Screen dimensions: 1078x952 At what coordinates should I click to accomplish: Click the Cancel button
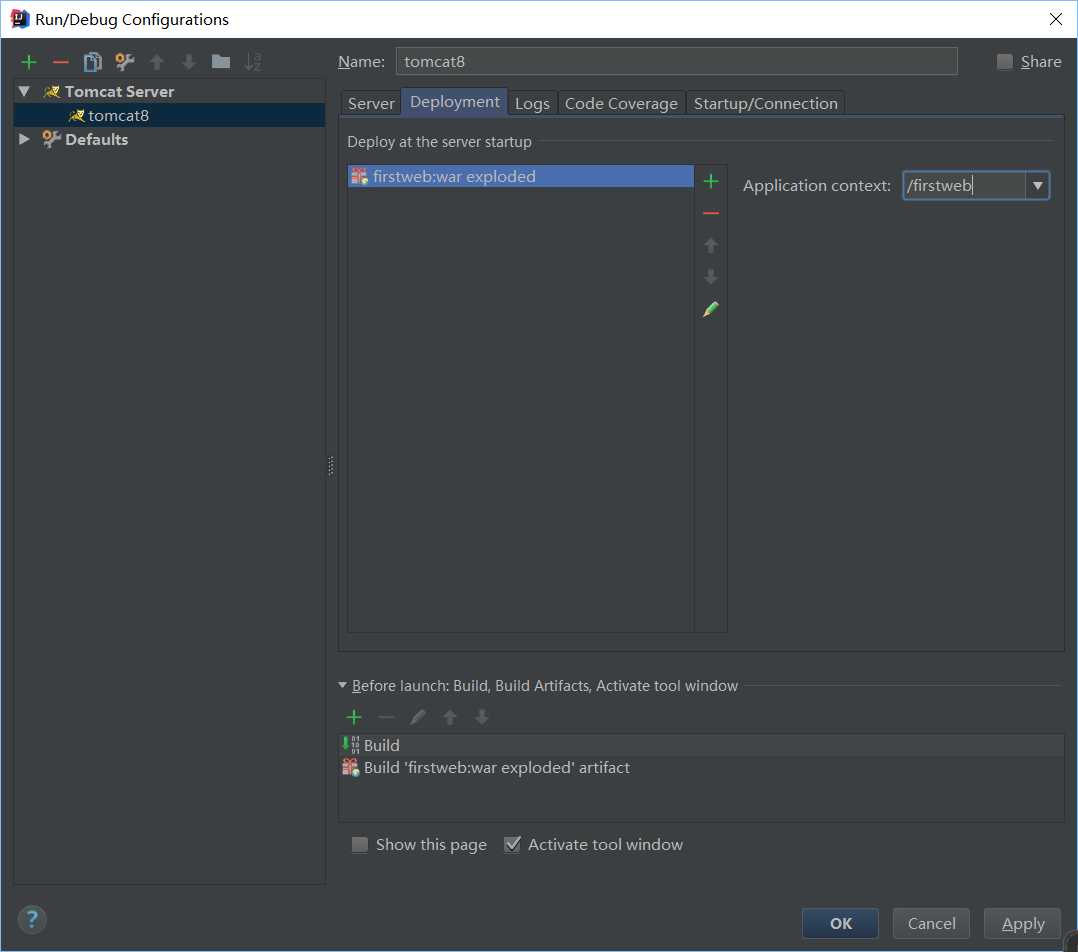tap(931, 923)
